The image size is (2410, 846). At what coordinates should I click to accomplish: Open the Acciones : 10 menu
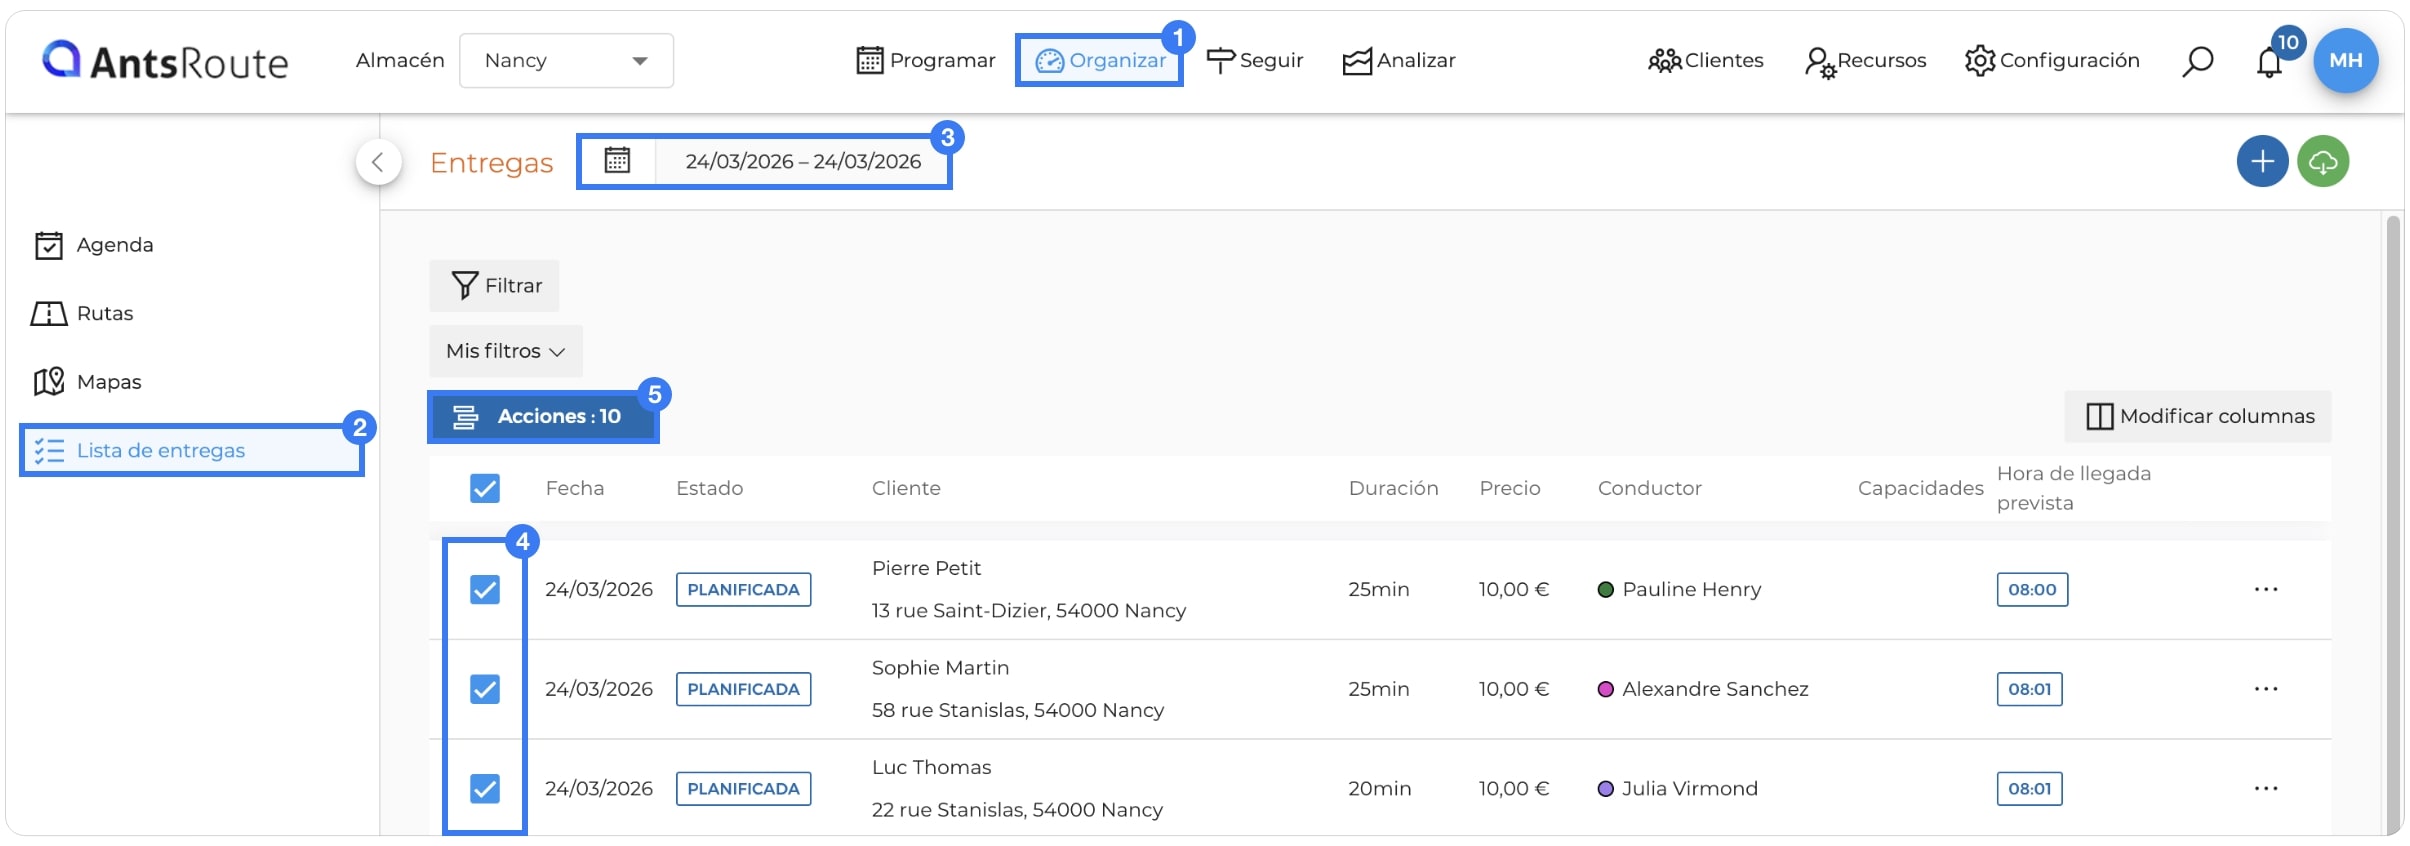coord(543,417)
